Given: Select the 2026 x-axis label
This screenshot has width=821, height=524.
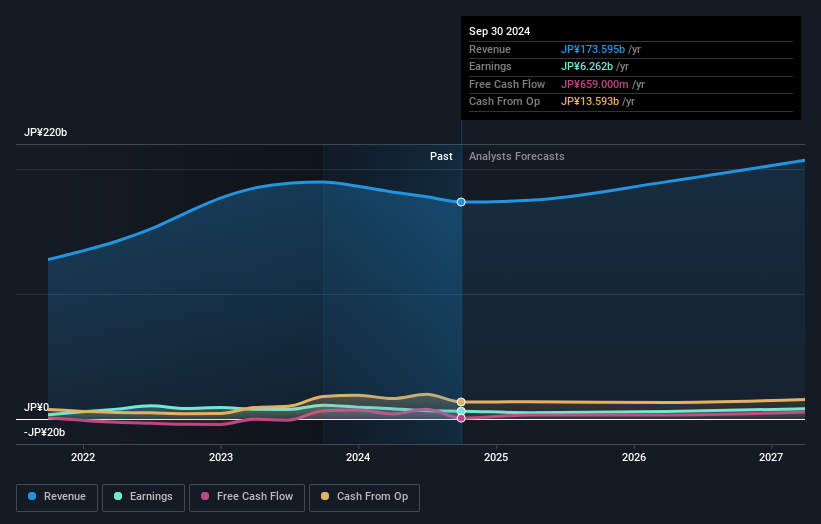Looking at the screenshot, I should point(634,458).
